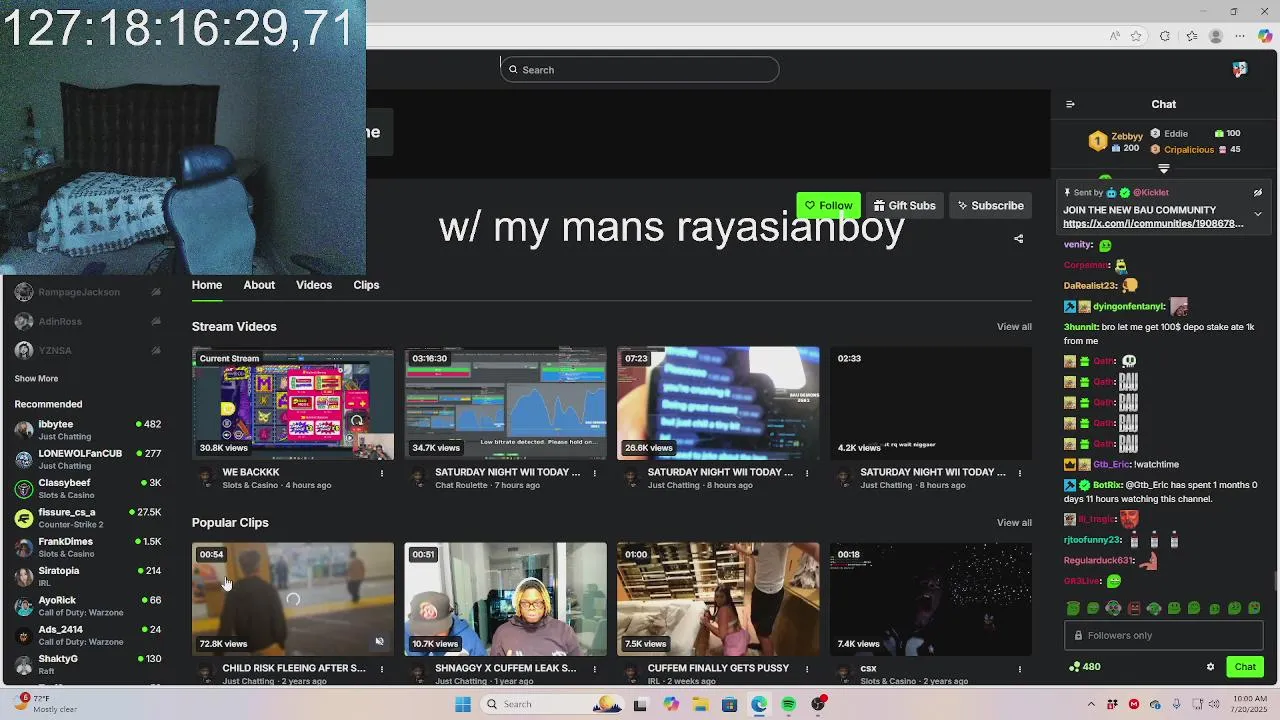Open the About tab
Screen dimensions: 1280x720
259,285
